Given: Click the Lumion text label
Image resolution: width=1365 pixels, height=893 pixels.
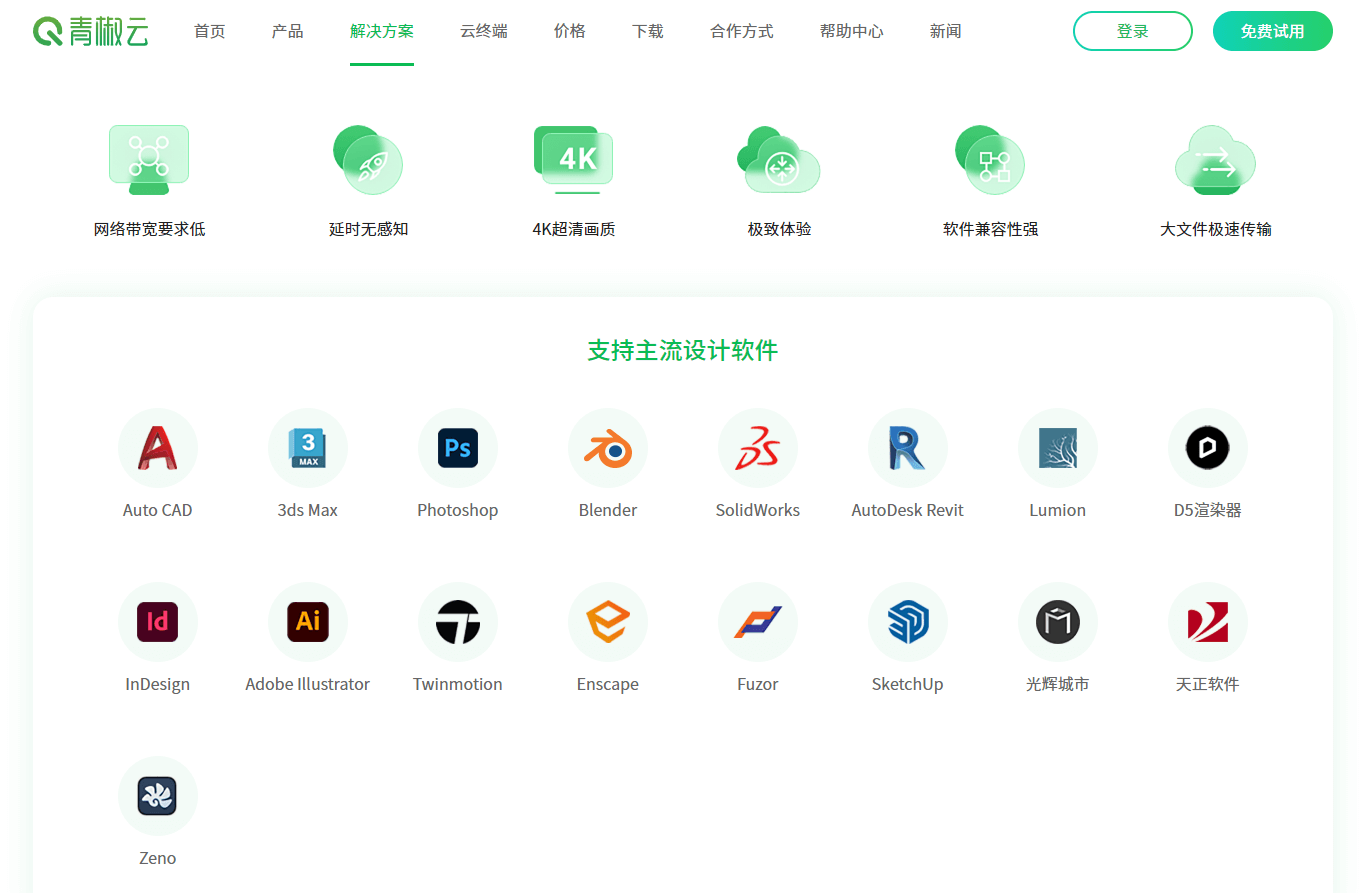Looking at the screenshot, I should pos(1058,510).
